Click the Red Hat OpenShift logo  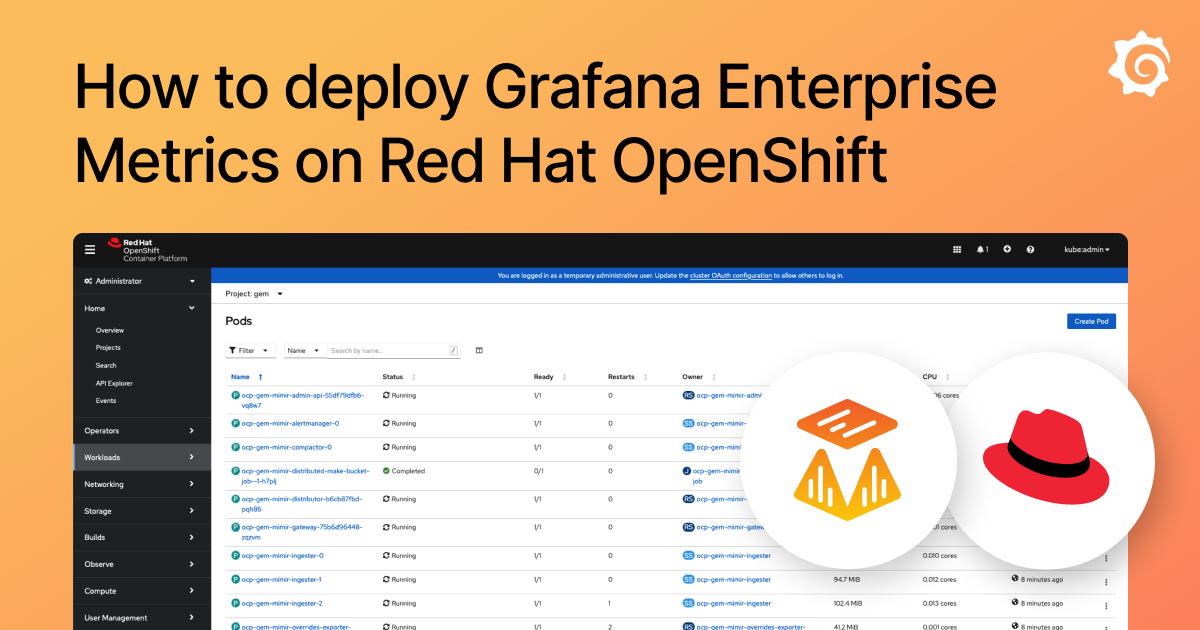144,249
